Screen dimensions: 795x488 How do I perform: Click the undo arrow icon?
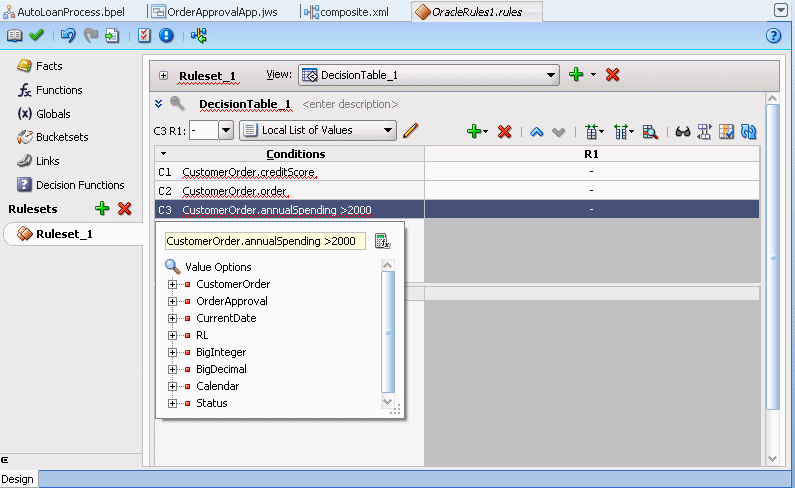[67, 35]
